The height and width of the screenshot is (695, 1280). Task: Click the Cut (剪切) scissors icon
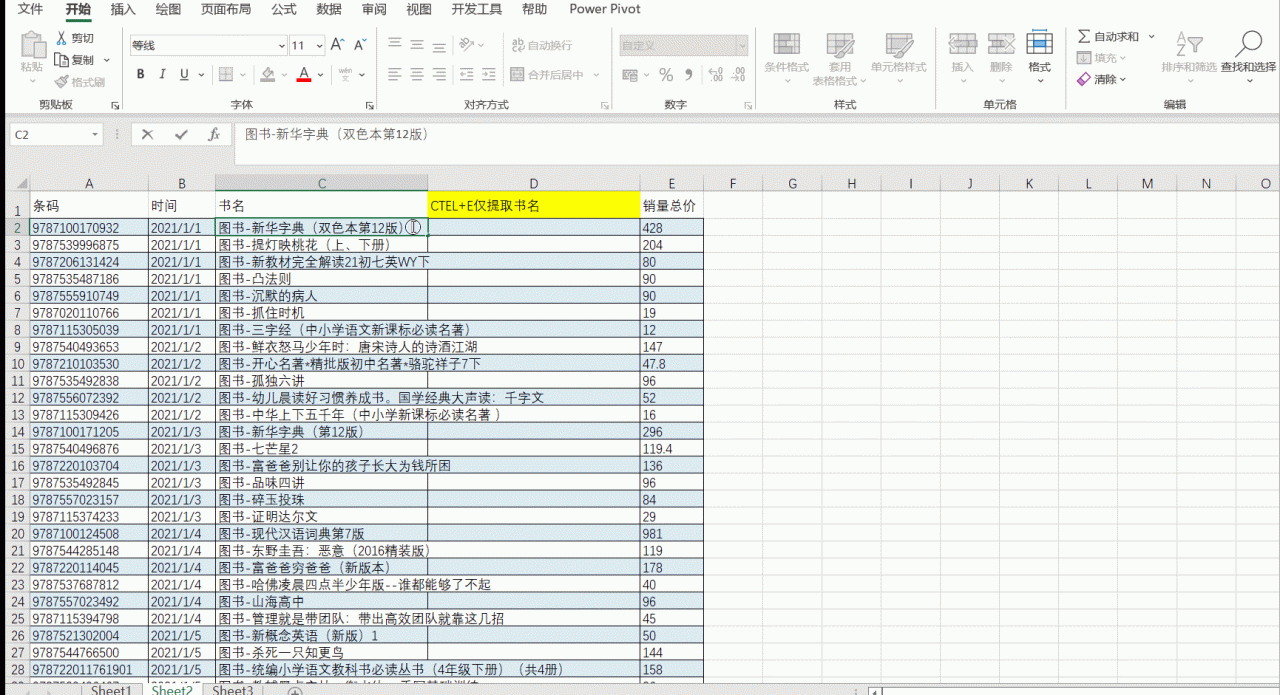click(x=62, y=38)
